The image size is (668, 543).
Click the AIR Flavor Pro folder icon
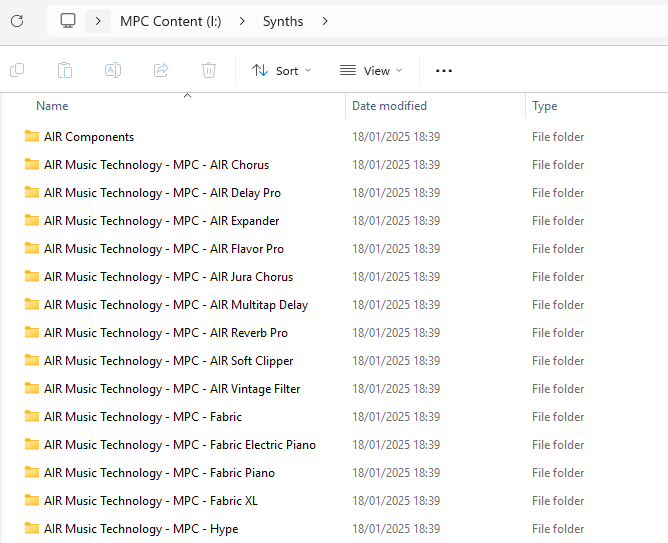32,248
